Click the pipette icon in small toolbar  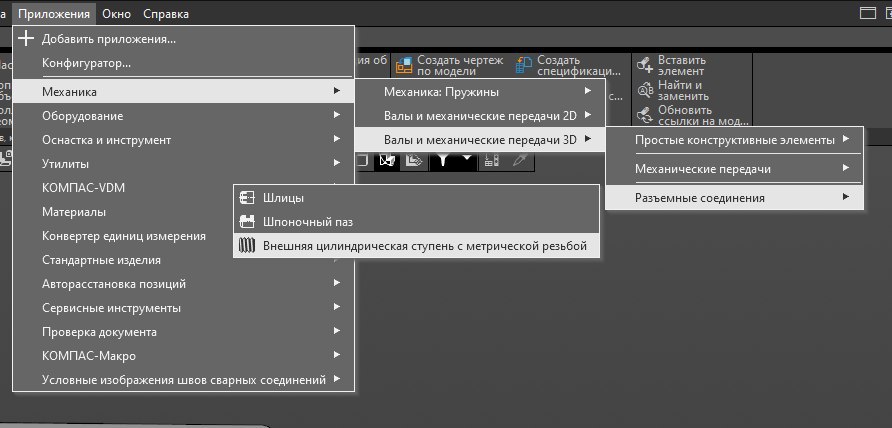(518, 161)
